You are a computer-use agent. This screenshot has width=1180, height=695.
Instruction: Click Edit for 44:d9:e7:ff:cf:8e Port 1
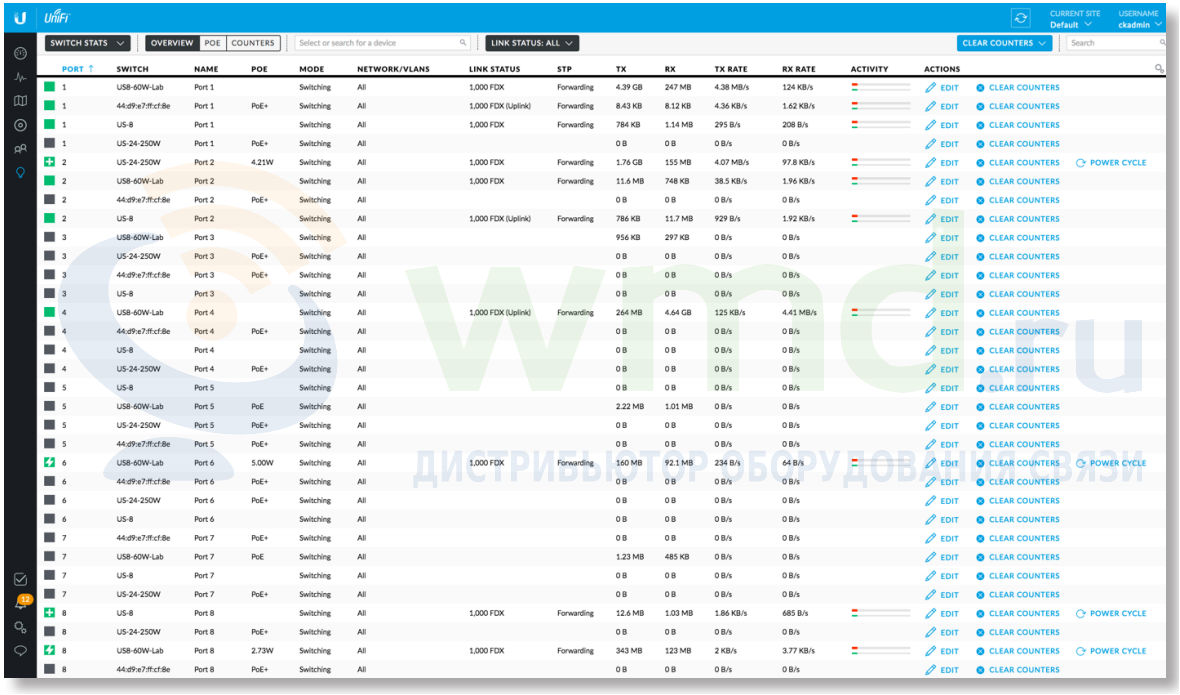pyautogui.click(x=942, y=106)
